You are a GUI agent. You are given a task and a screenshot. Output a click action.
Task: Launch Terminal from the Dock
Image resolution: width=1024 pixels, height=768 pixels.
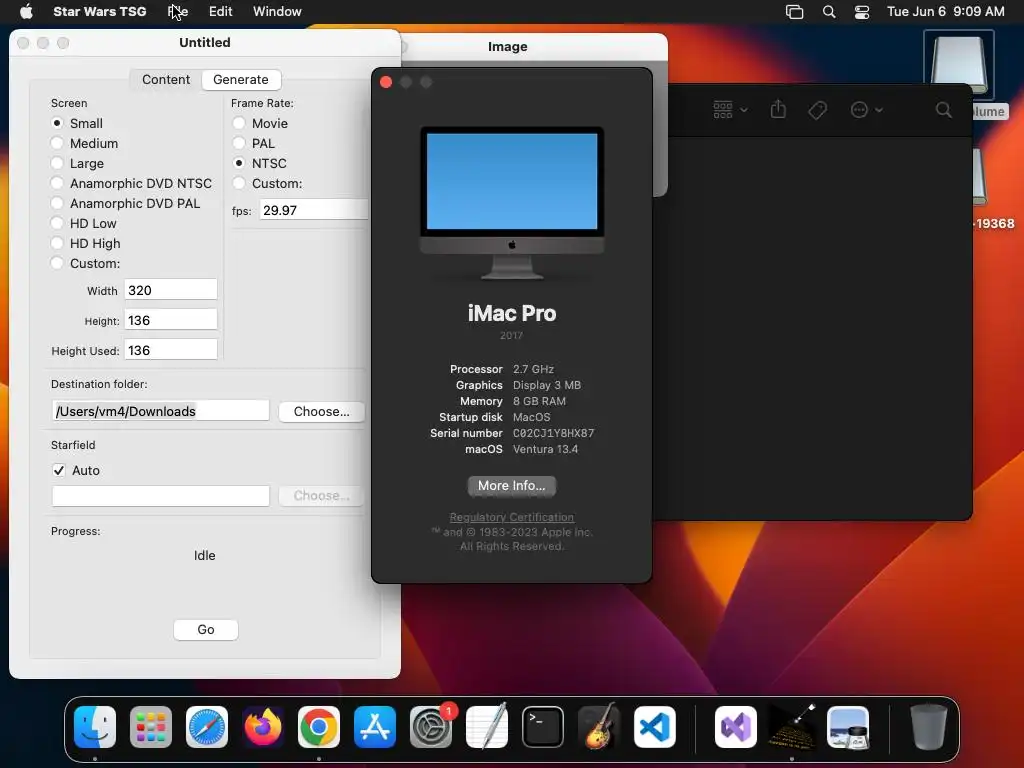tap(543, 727)
